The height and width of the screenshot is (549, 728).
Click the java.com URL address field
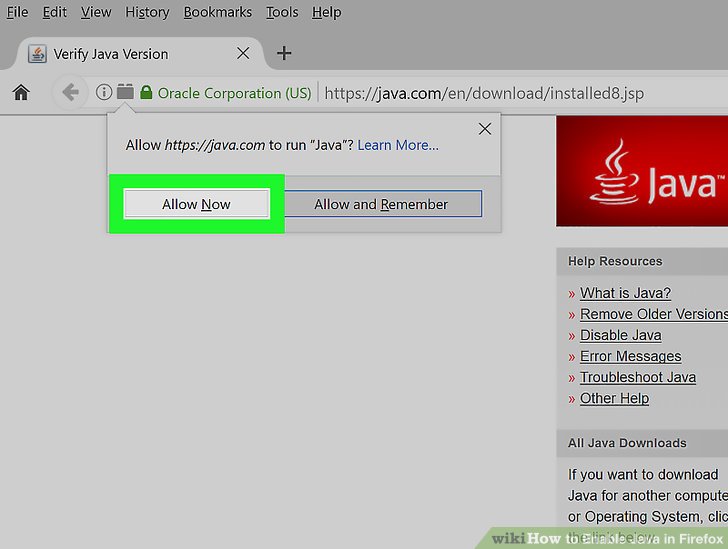tap(484, 93)
